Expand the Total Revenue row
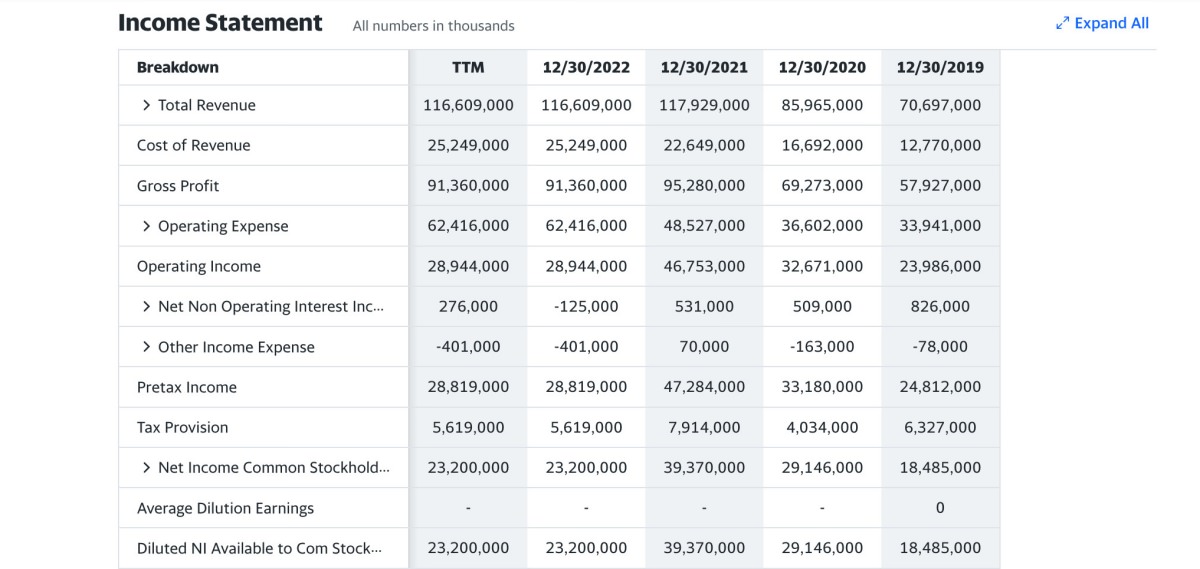Screen dimensions: 1200x569 click(x=147, y=105)
